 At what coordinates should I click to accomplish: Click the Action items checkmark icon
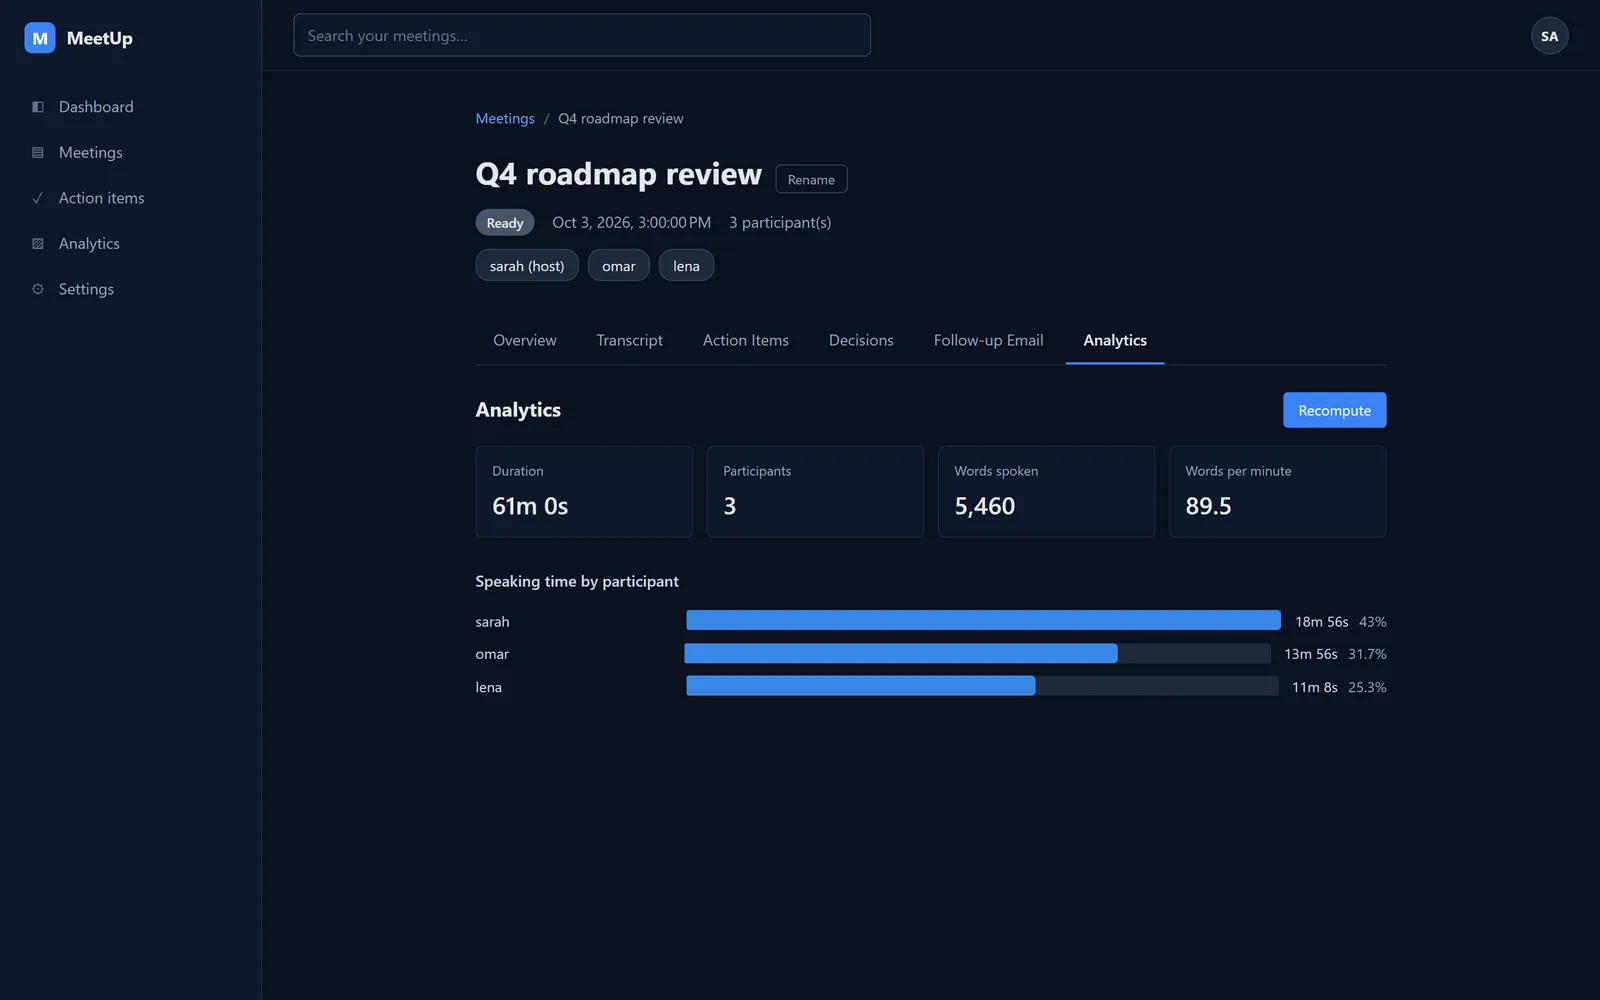pos(38,198)
